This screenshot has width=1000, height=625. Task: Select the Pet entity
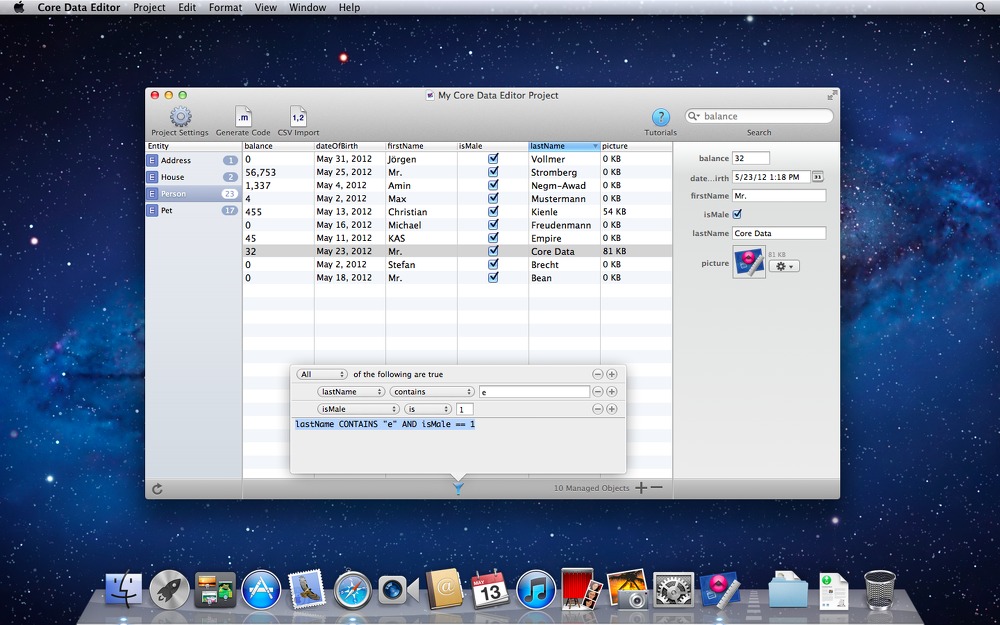(x=193, y=210)
